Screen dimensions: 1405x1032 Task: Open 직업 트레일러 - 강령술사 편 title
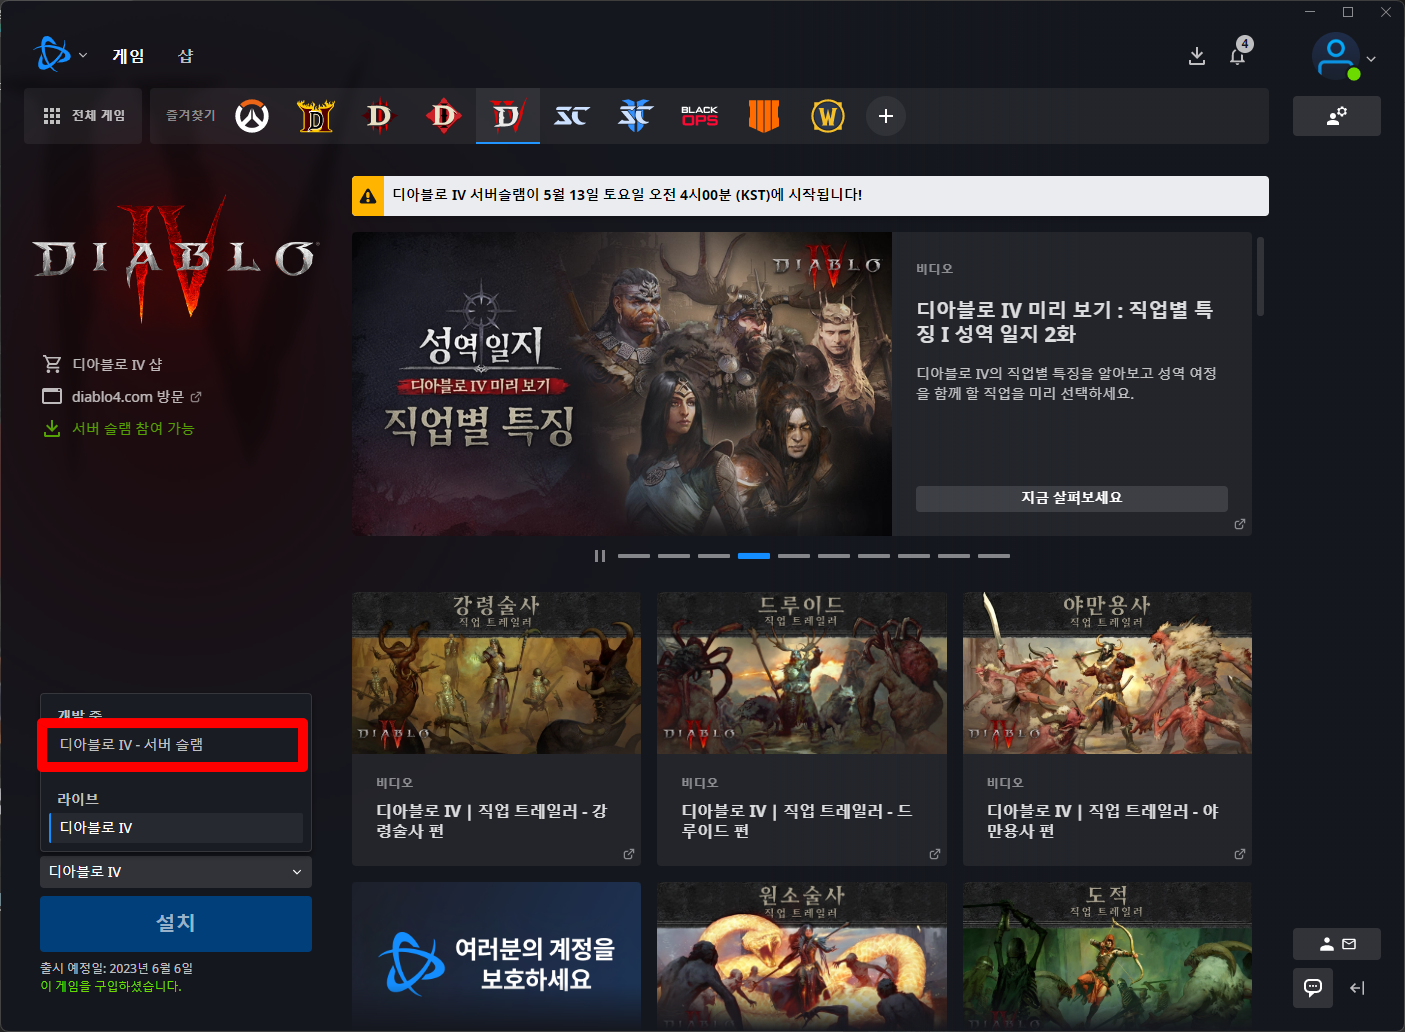(x=491, y=821)
